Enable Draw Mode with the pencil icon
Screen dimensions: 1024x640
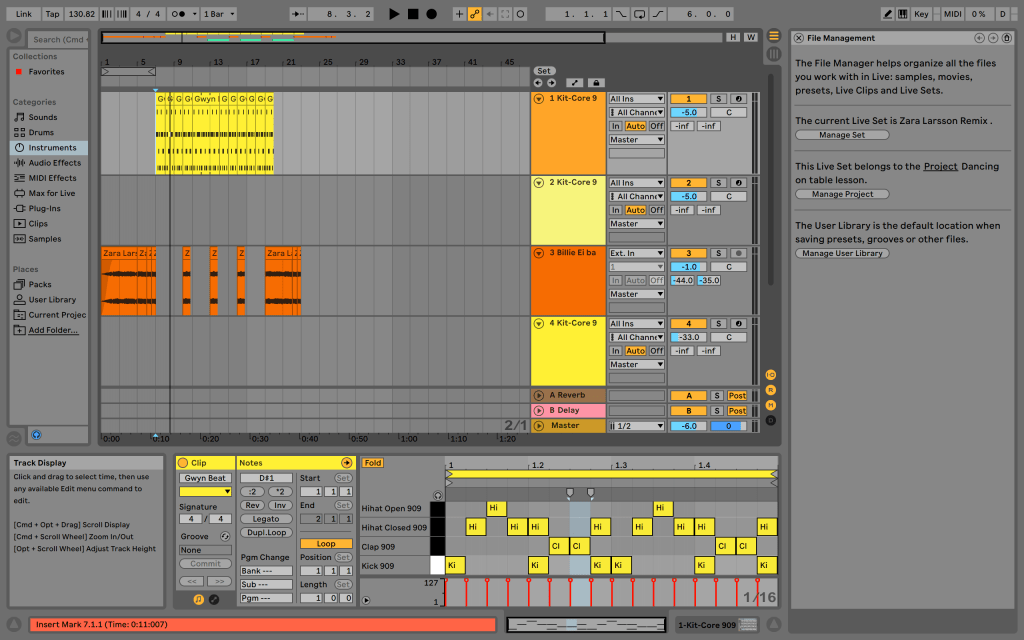(888, 14)
